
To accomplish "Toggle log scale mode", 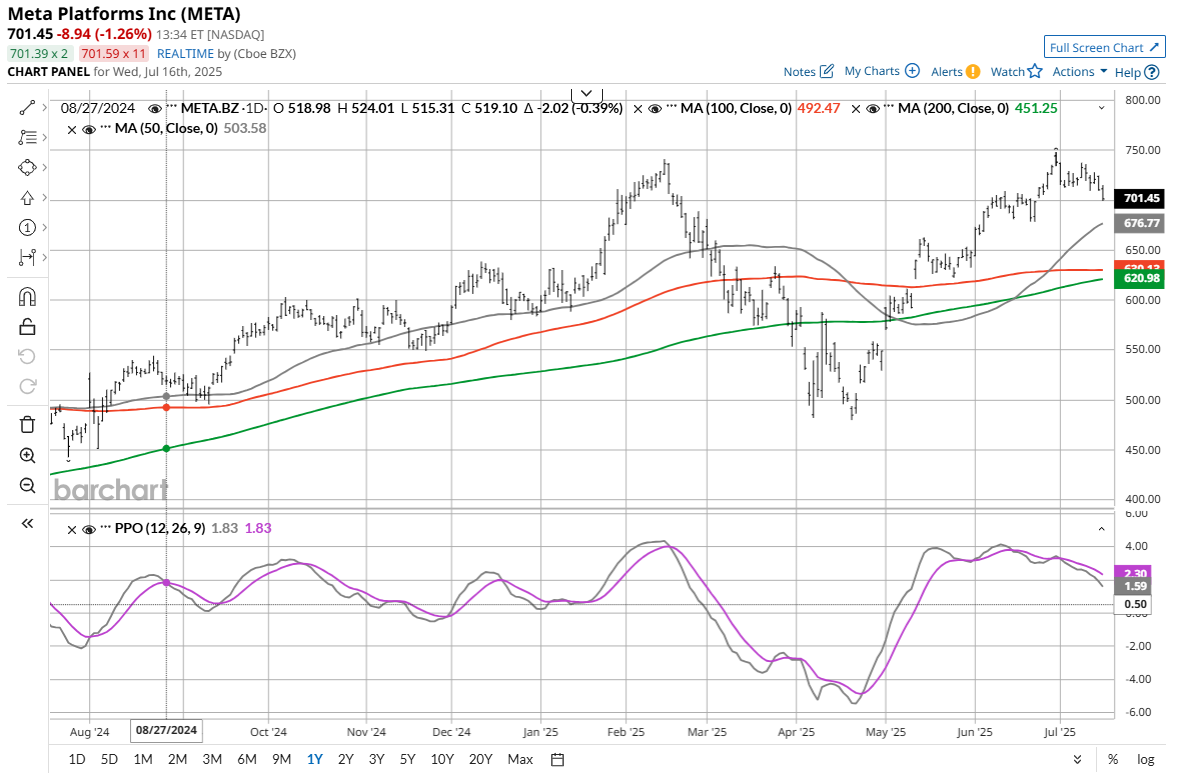I will click(1145, 759).
